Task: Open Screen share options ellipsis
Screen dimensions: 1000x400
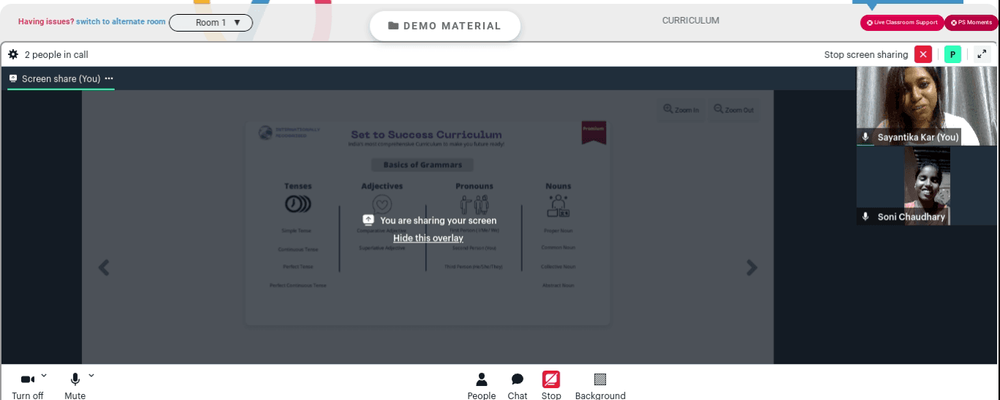Action: tap(109, 78)
